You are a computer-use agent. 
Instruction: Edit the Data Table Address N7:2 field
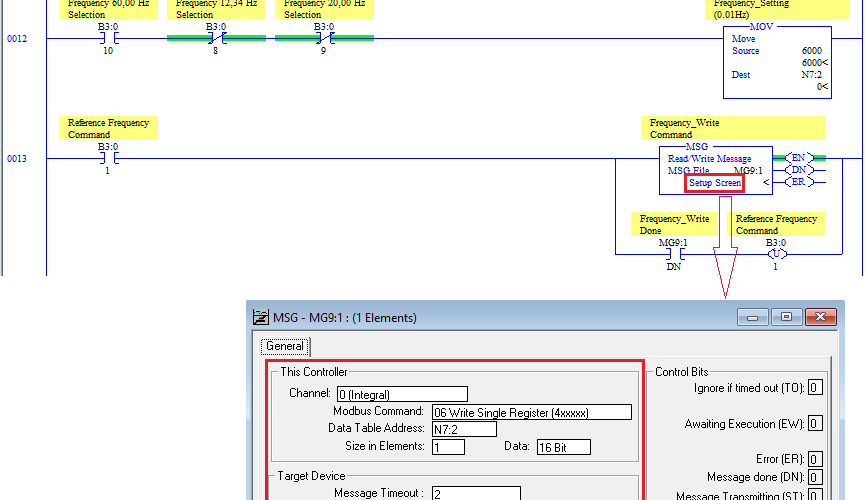464,429
